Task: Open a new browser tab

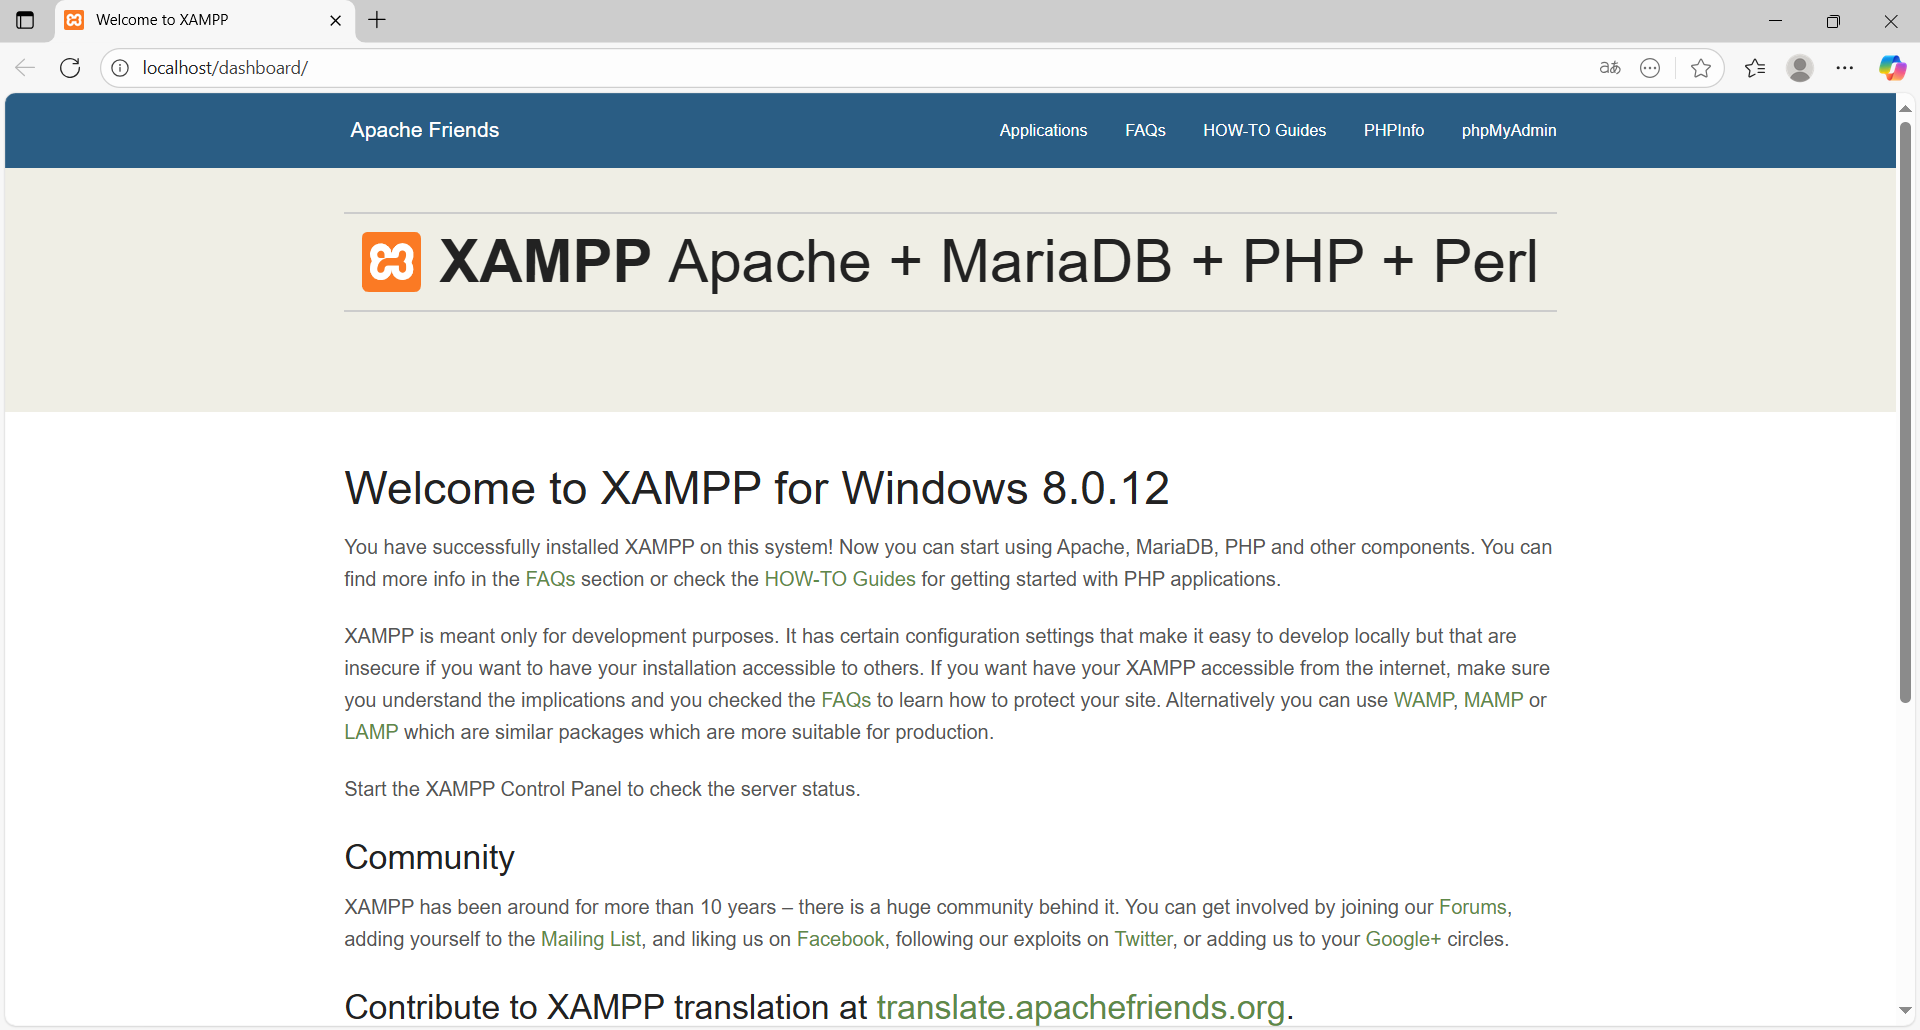Action: 377,20
